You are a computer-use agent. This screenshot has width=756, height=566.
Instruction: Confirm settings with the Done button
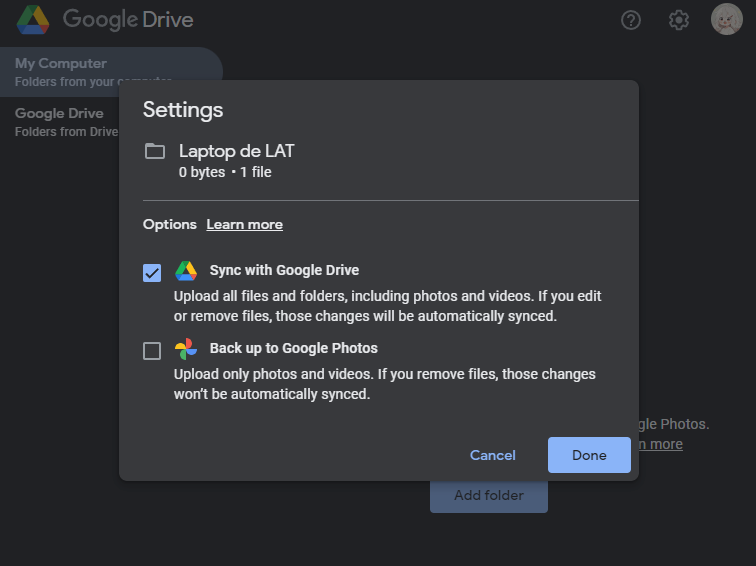(589, 455)
